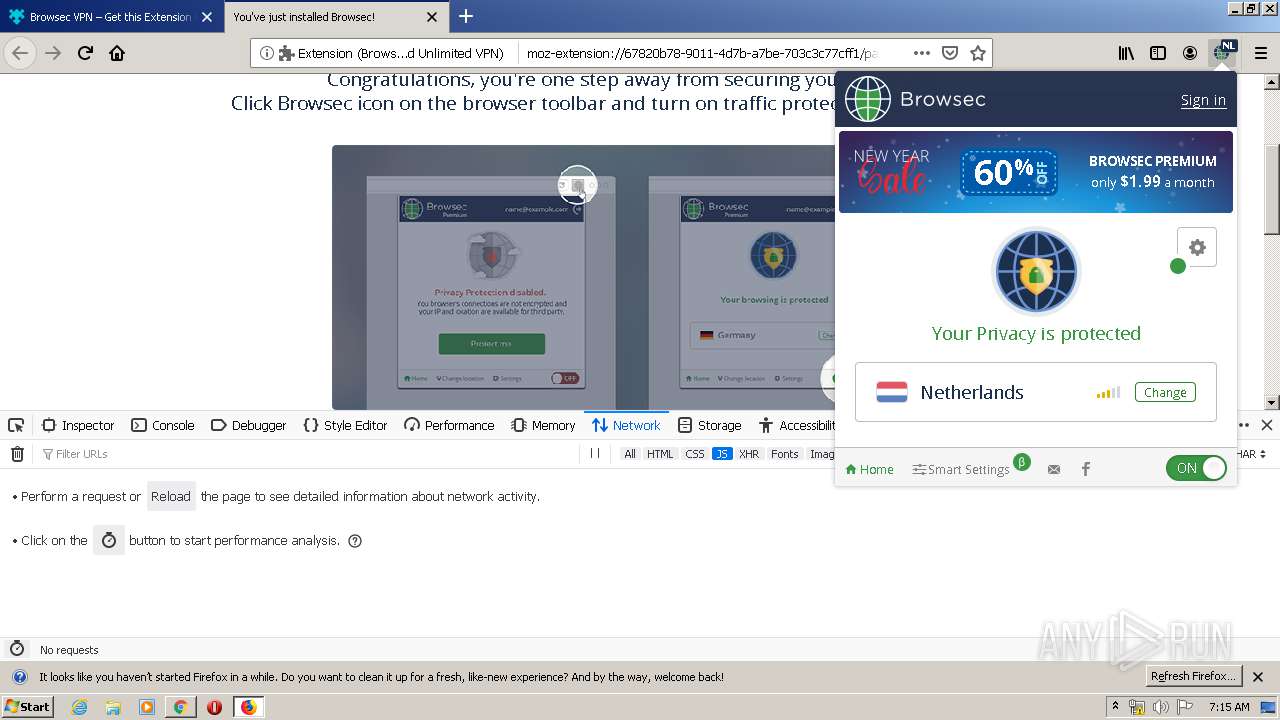The height and width of the screenshot is (720, 1280).
Task: Pick an element from the page
Action: coord(16,425)
